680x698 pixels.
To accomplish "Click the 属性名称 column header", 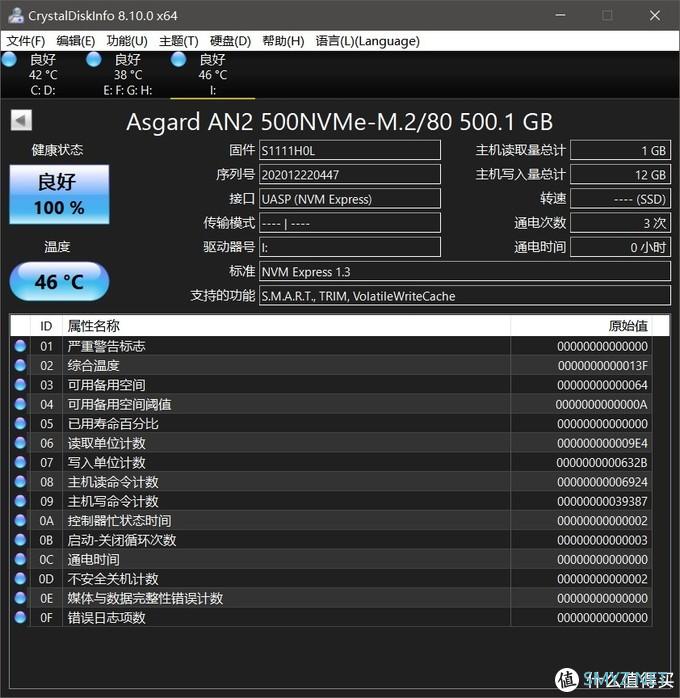I will pyautogui.click(x=286, y=326).
